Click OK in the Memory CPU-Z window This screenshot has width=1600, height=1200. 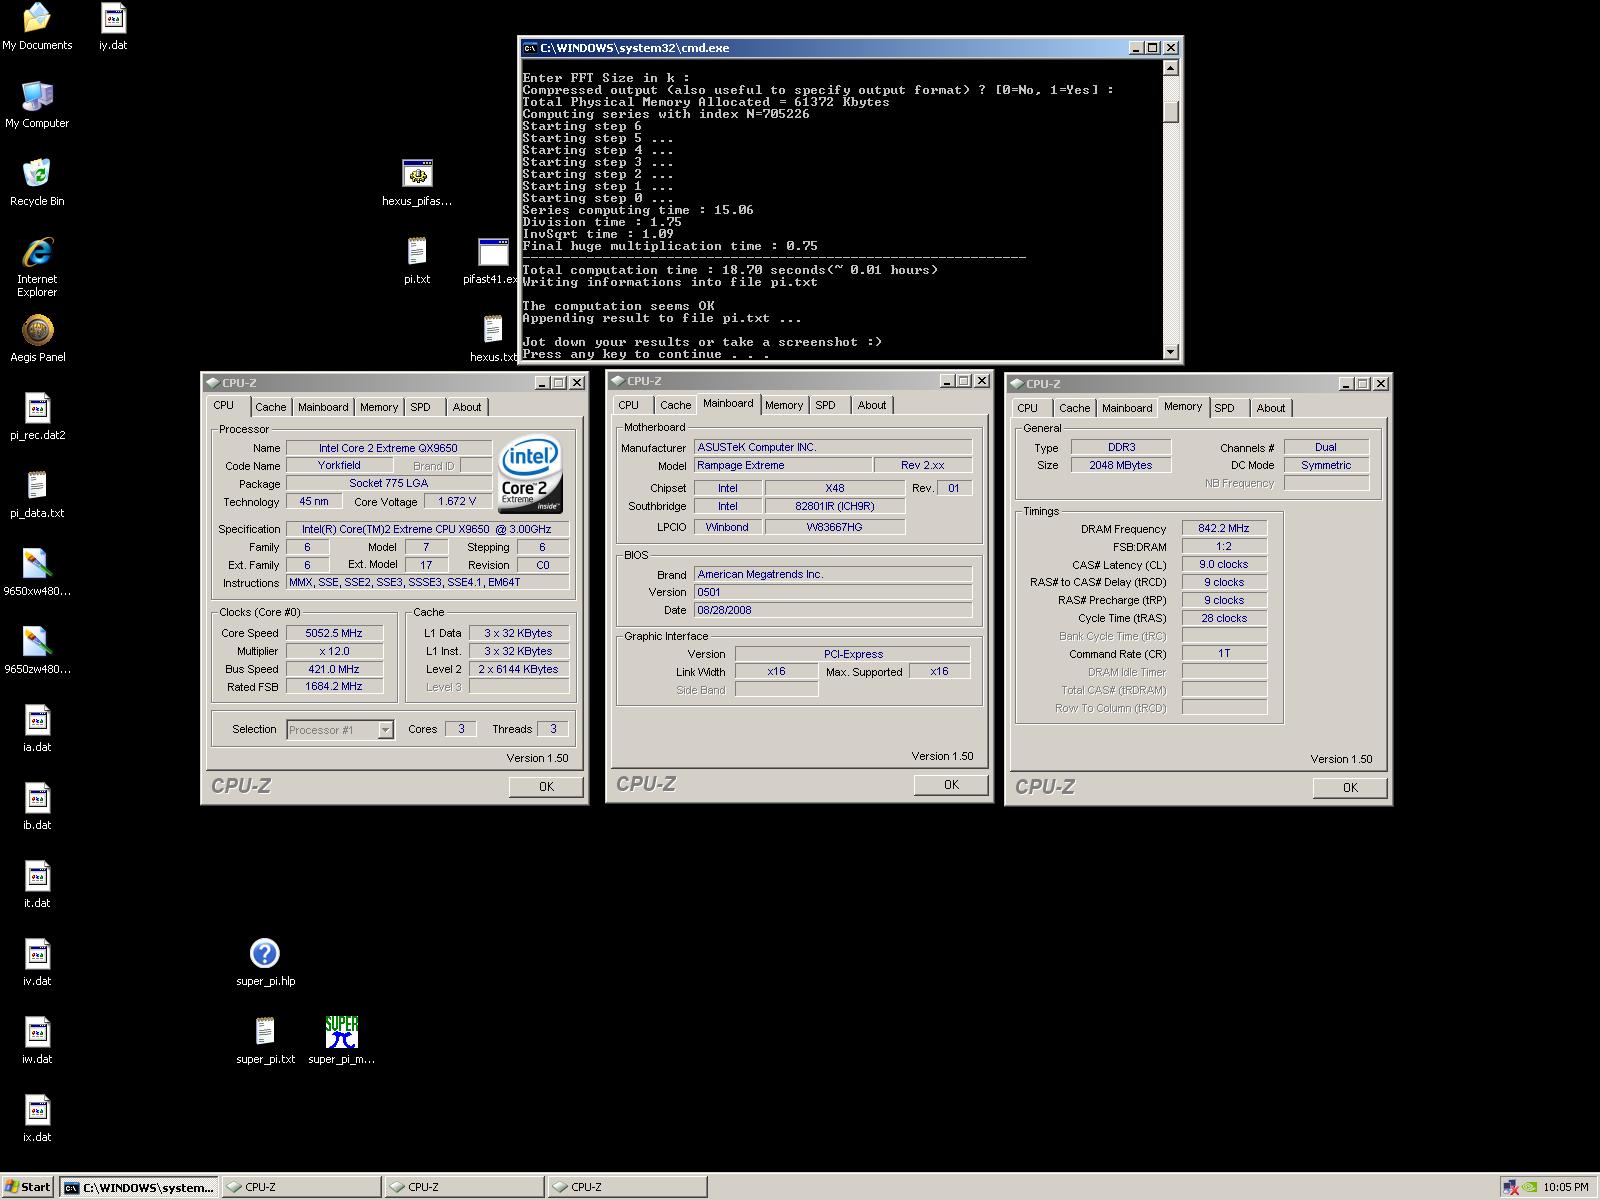pos(1350,788)
